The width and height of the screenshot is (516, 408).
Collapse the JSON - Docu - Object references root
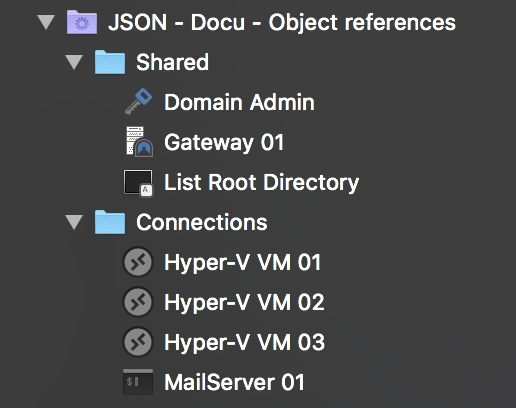coord(46,22)
